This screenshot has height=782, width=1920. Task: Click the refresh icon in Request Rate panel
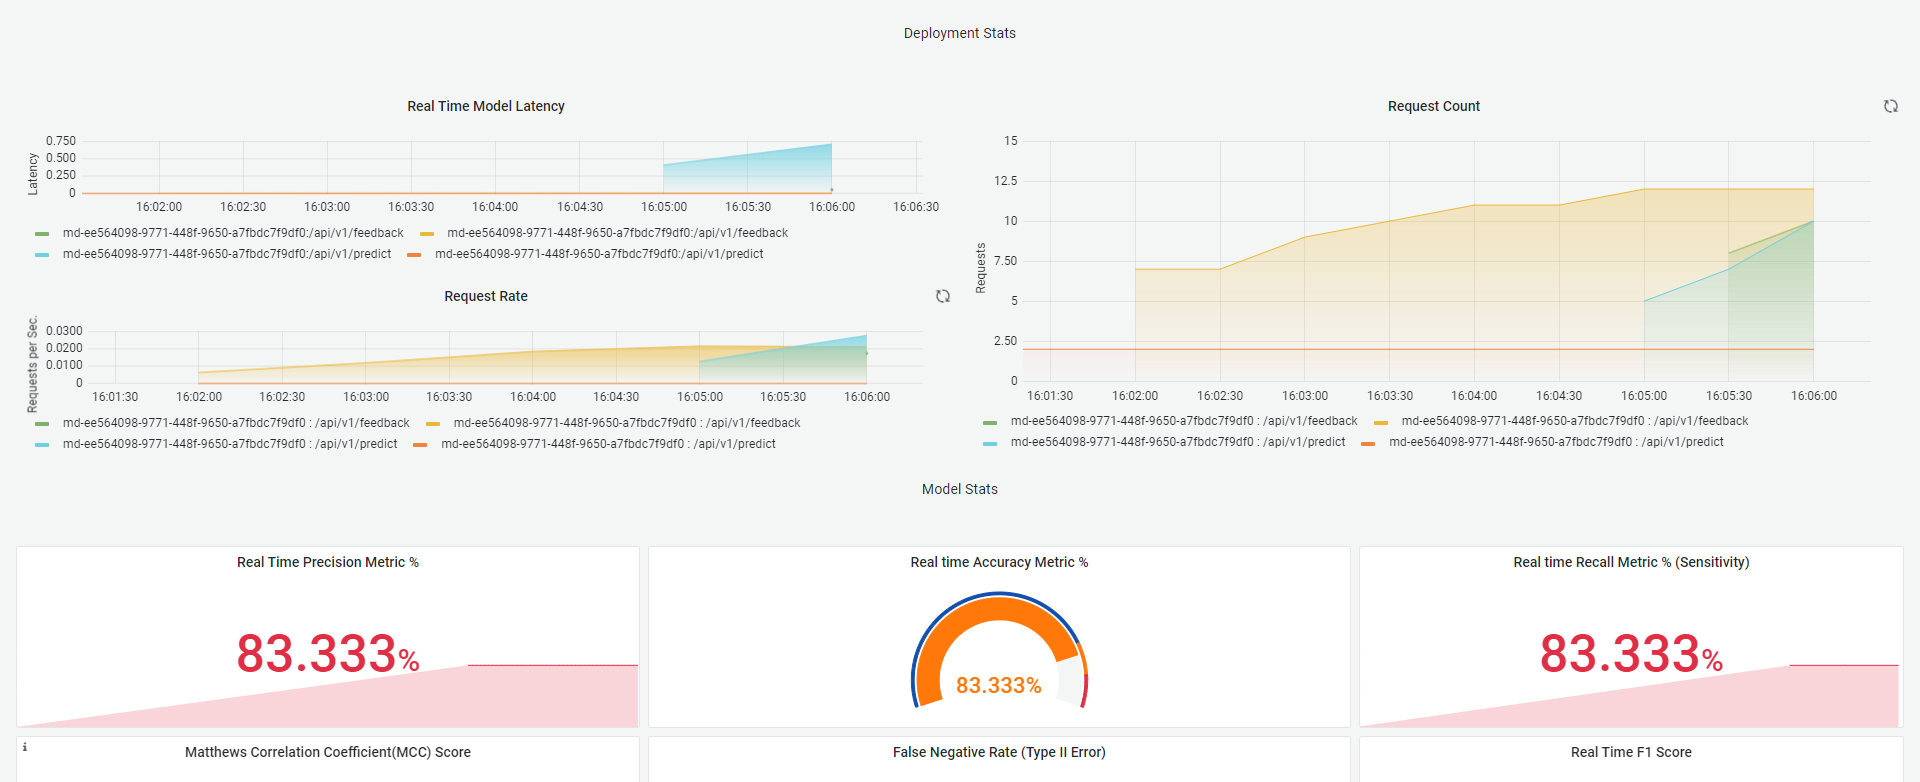pyautogui.click(x=942, y=296)
